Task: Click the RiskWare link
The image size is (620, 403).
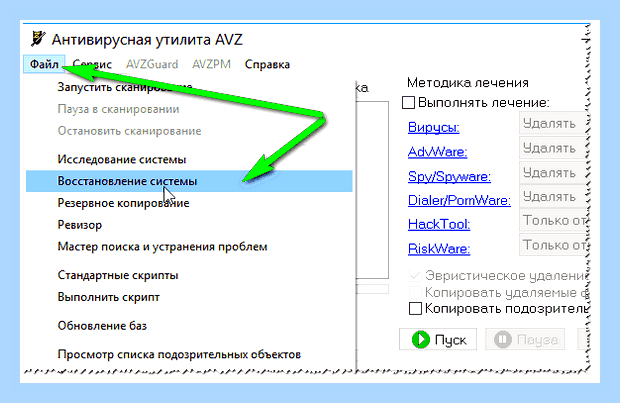Action: 439,249
